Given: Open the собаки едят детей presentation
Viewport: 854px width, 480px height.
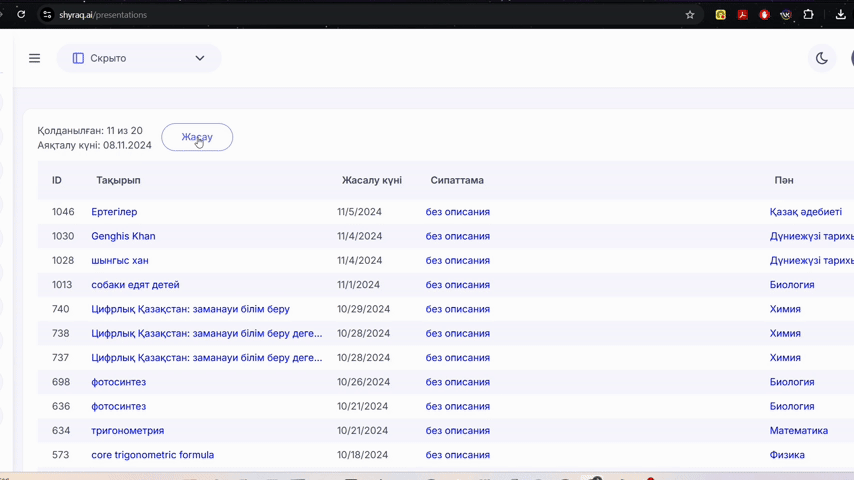Looking at the screenshot, I should pyautogui.click(x=135, y=285).
